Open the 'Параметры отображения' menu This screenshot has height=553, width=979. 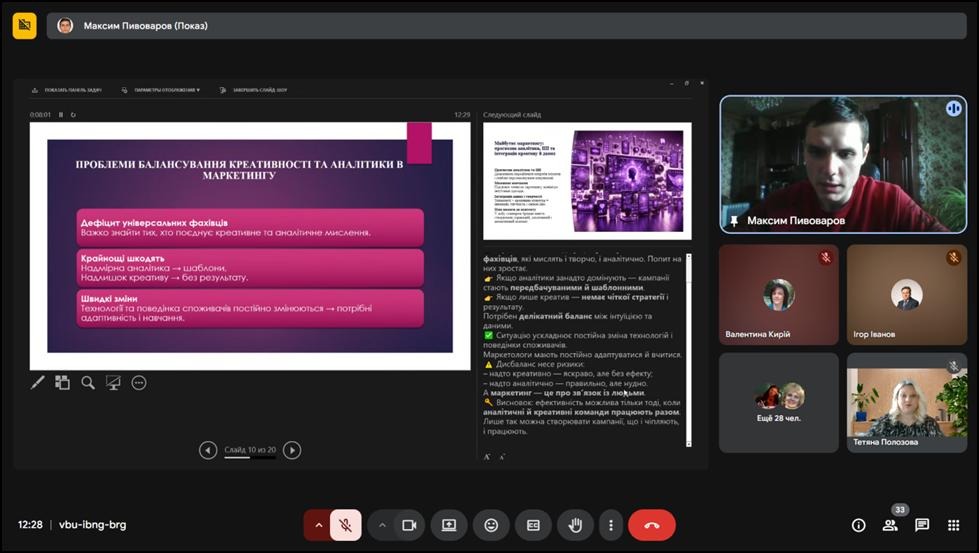click(161, 90)
